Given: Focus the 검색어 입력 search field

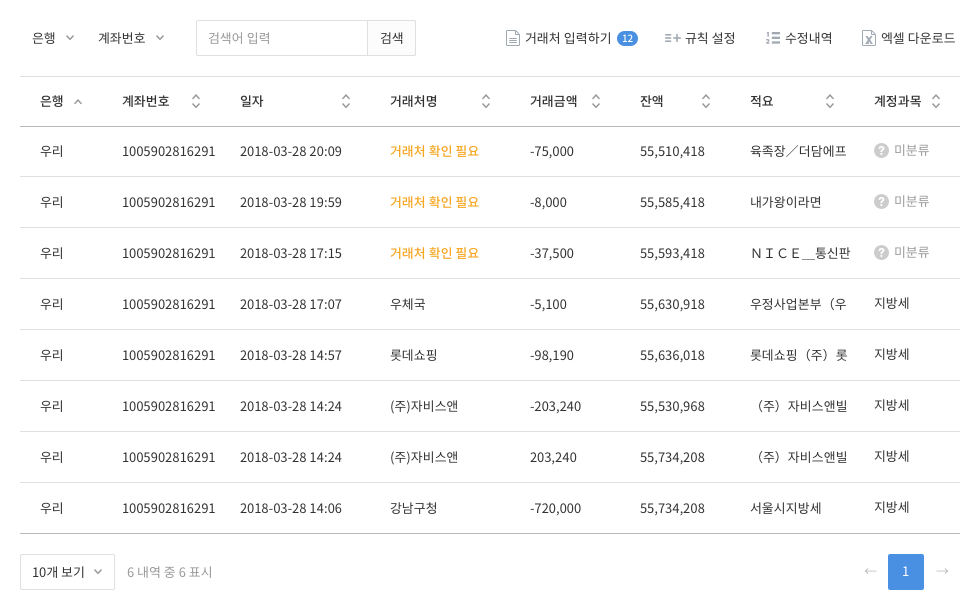Looking at the screenshot, I should click(x=282, y=38).
